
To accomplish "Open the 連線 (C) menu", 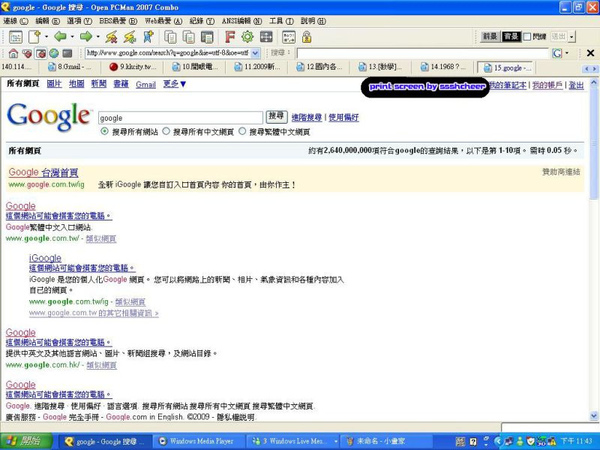I will click(x=16, y=21).
